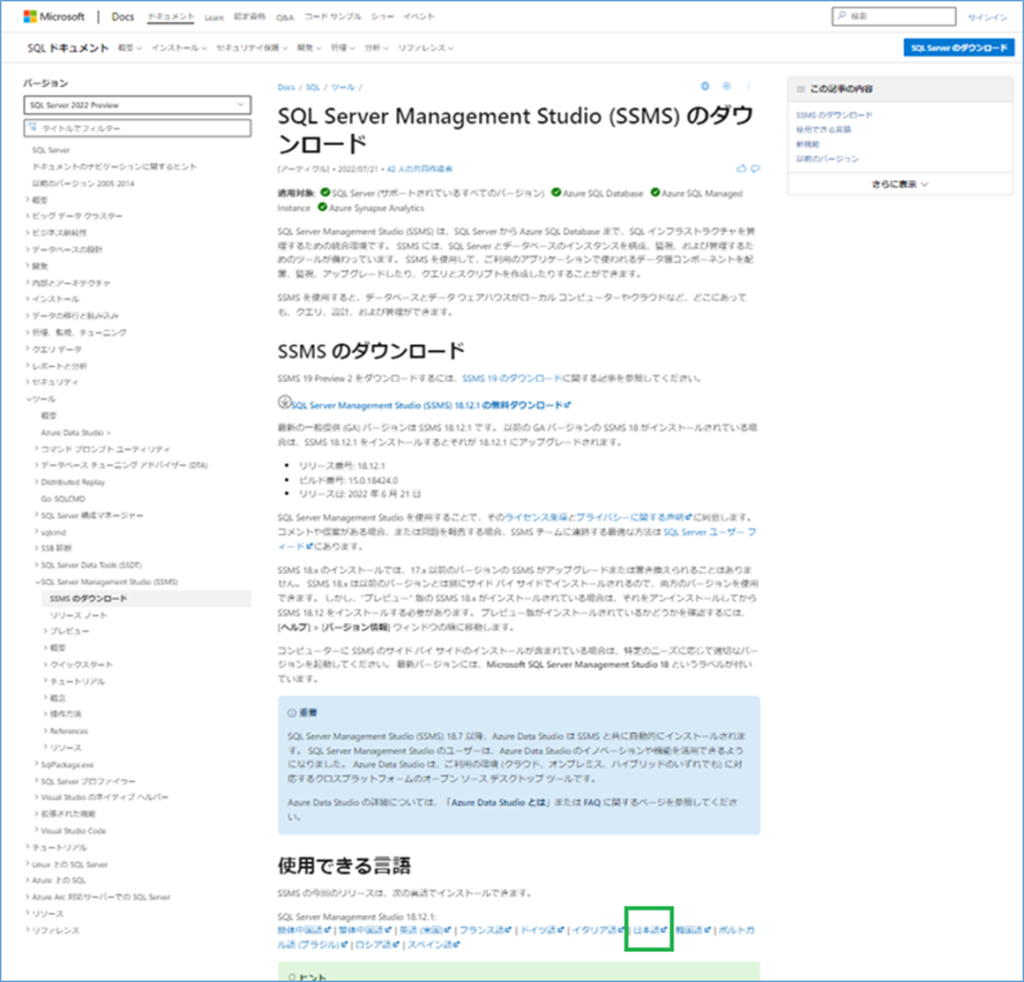The height and width of the screenshot is (982, 1024).
Task: Expand the SQL Server Data Tools (SSDT) node
Action: pyautogui.click(x=37, y=565)
